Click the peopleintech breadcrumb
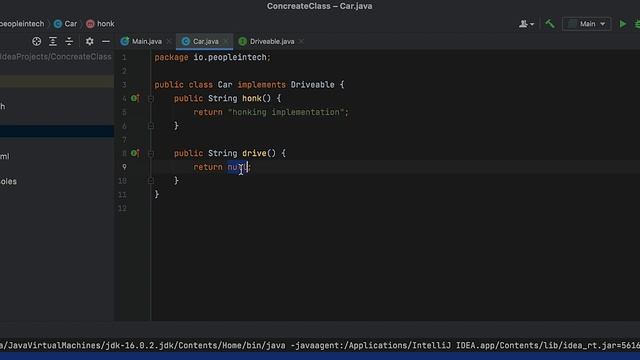The width and height of the screenshot is (640, 360). [22, 24]
